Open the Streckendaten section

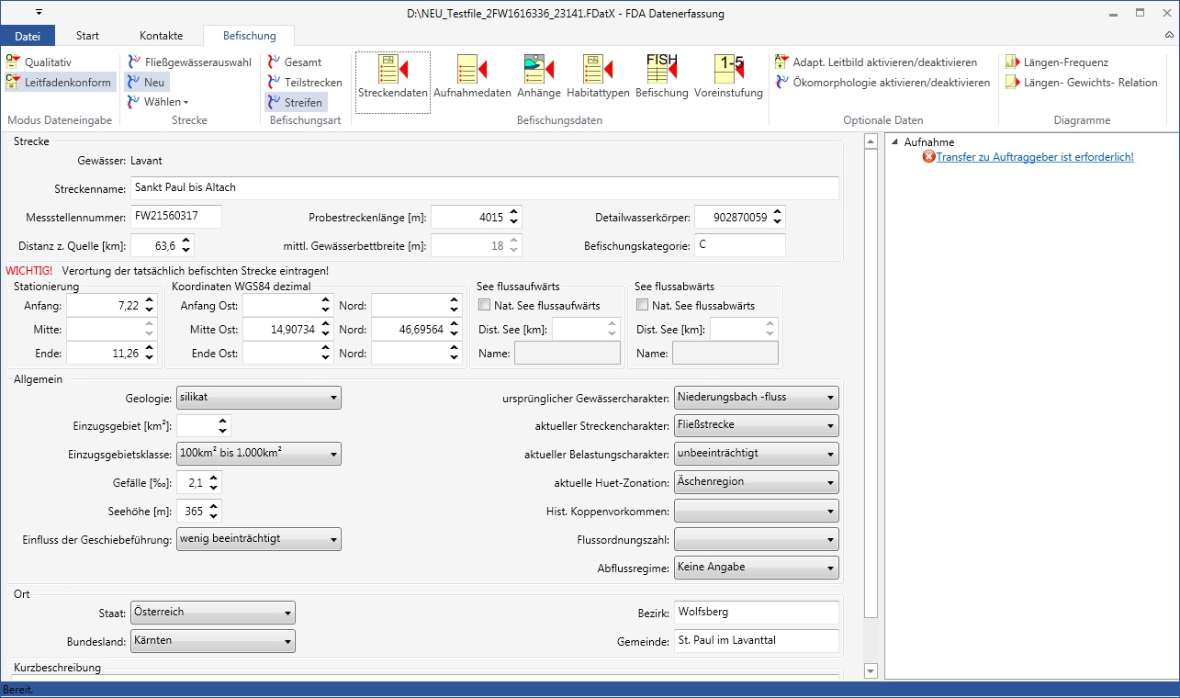click(392, 82)
